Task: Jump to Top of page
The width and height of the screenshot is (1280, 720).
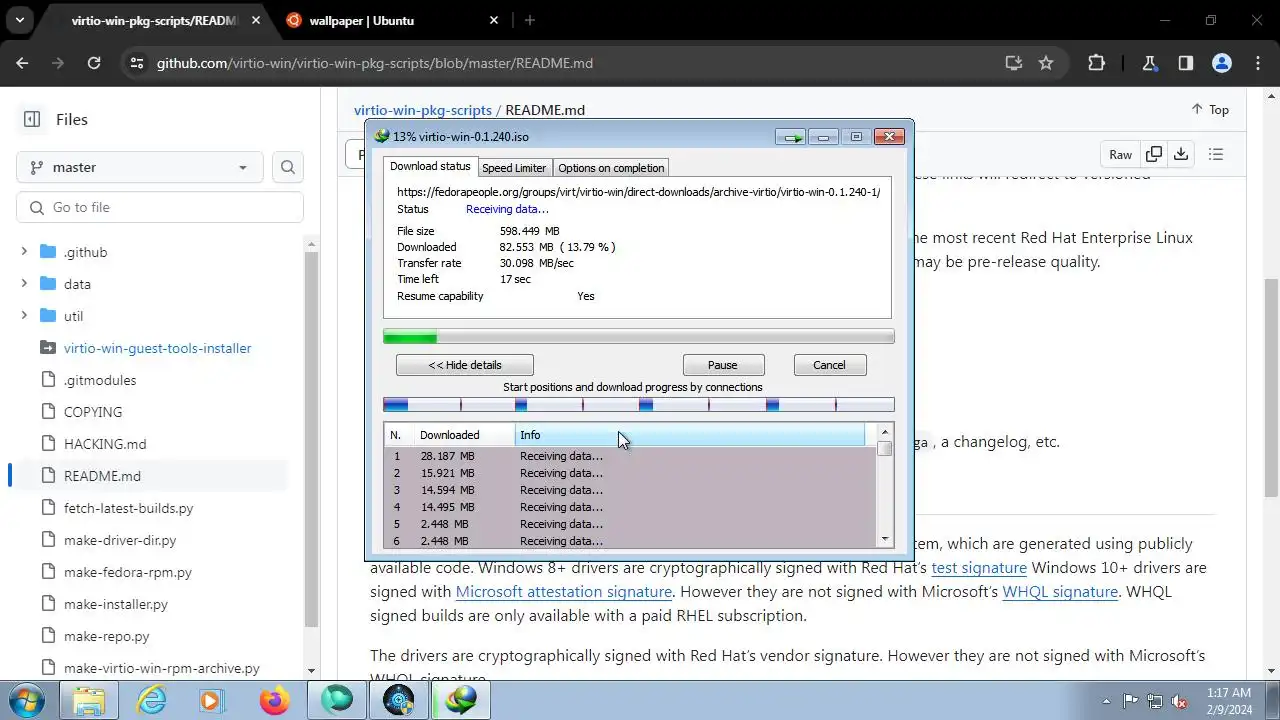Action: click(x=1210, y=110)
